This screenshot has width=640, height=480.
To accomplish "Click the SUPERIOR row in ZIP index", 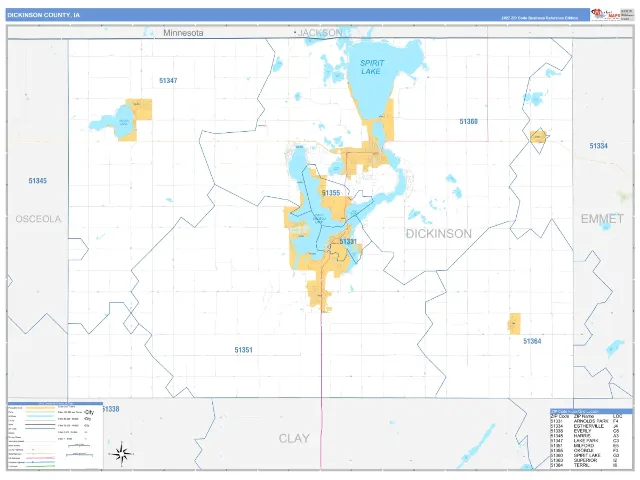I will pyautogui.click(x=587, y=460).
